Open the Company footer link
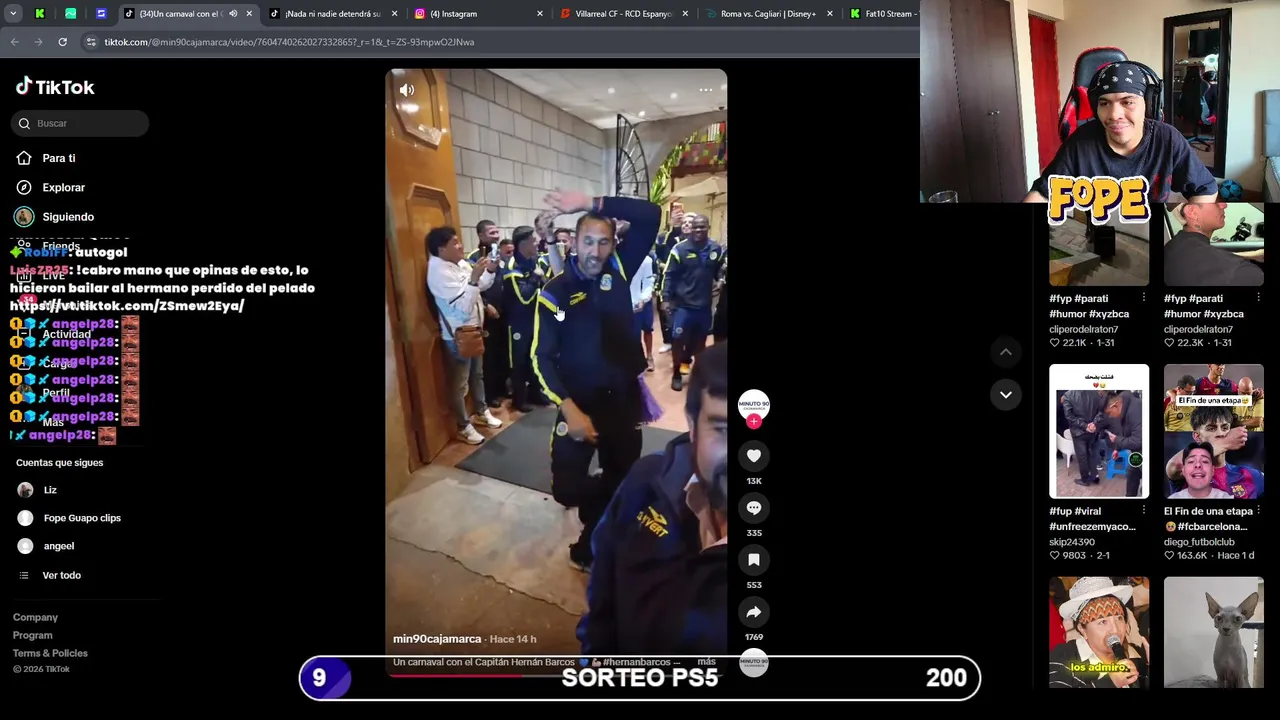This screenshot has width=1280, height=720. click(35, 617)
